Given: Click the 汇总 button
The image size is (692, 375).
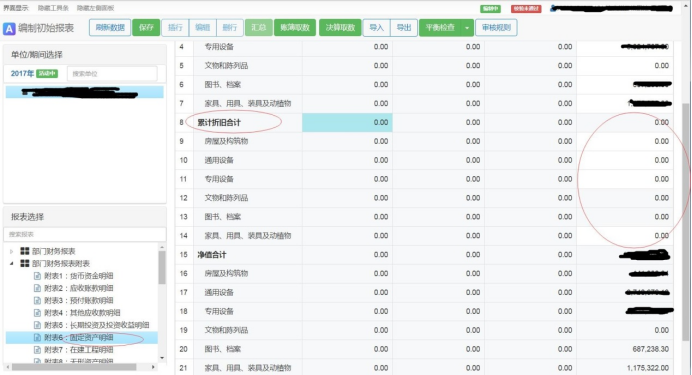Looking at the screenshot, I should [x=259, y=28].
